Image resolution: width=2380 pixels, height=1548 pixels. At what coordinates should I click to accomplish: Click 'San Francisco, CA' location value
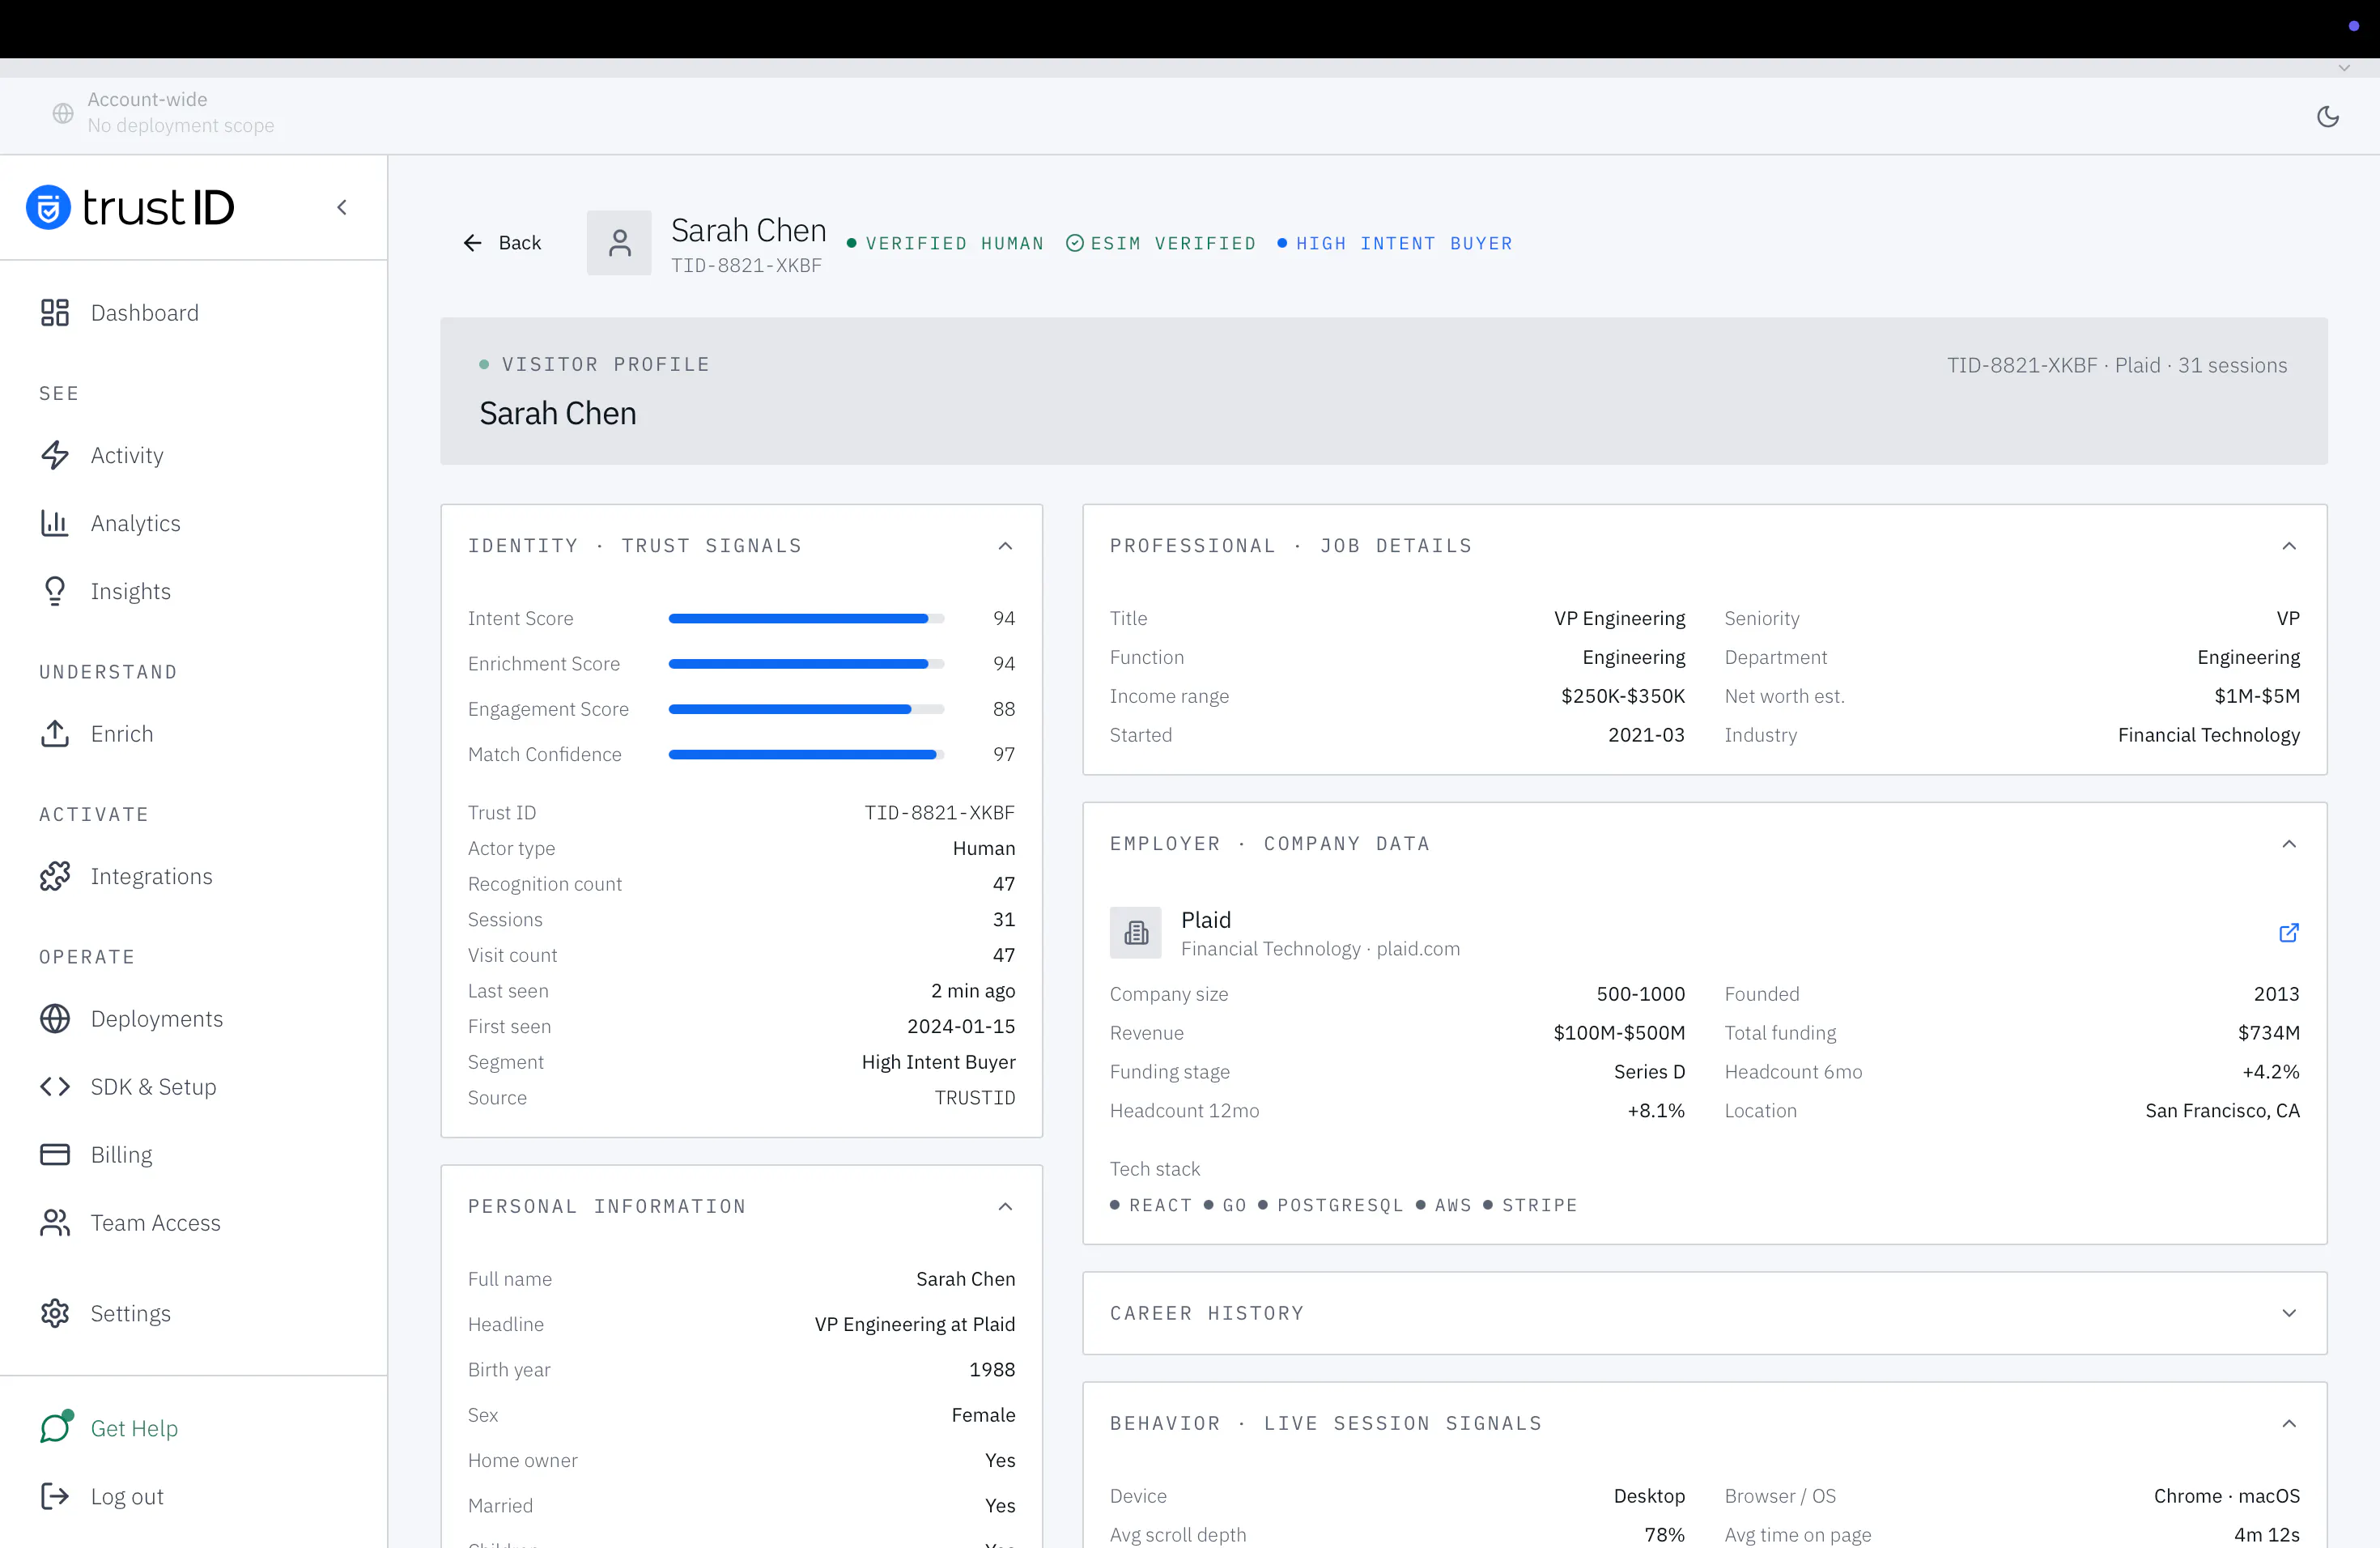coord(2222,1111)
